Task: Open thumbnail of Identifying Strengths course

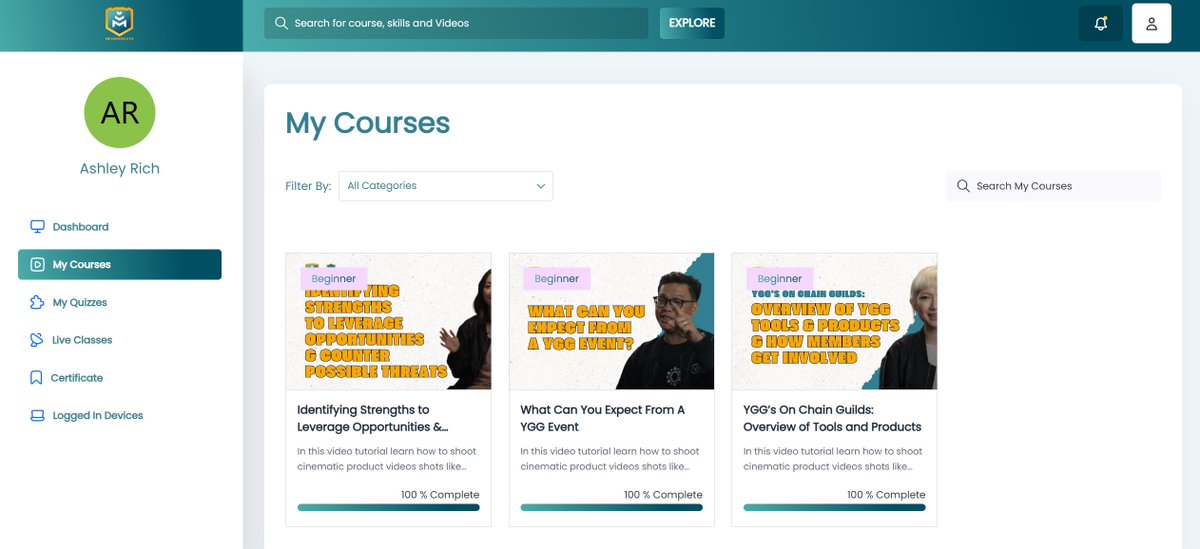Action: point(388,321)
